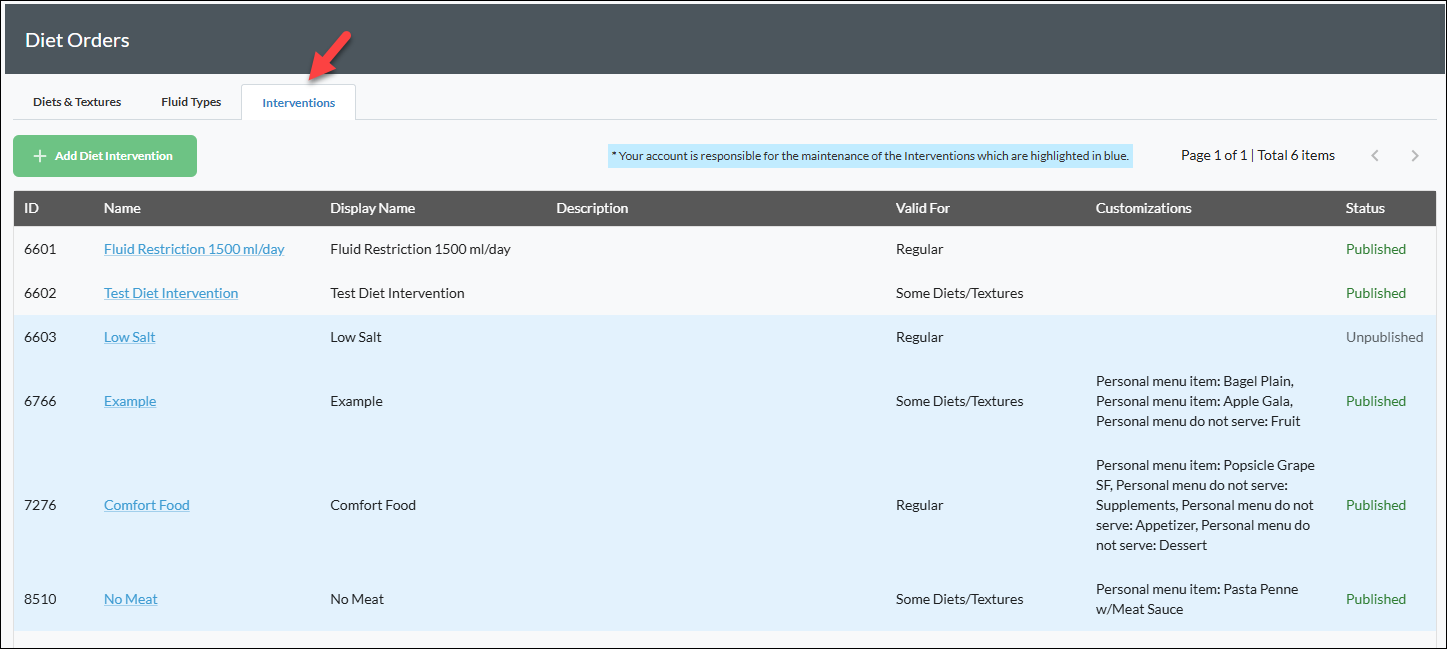Screen dimensions: 1447x649
Task: Click the Unpublished status of Low Salt
Action: (x=1384, y=337)
